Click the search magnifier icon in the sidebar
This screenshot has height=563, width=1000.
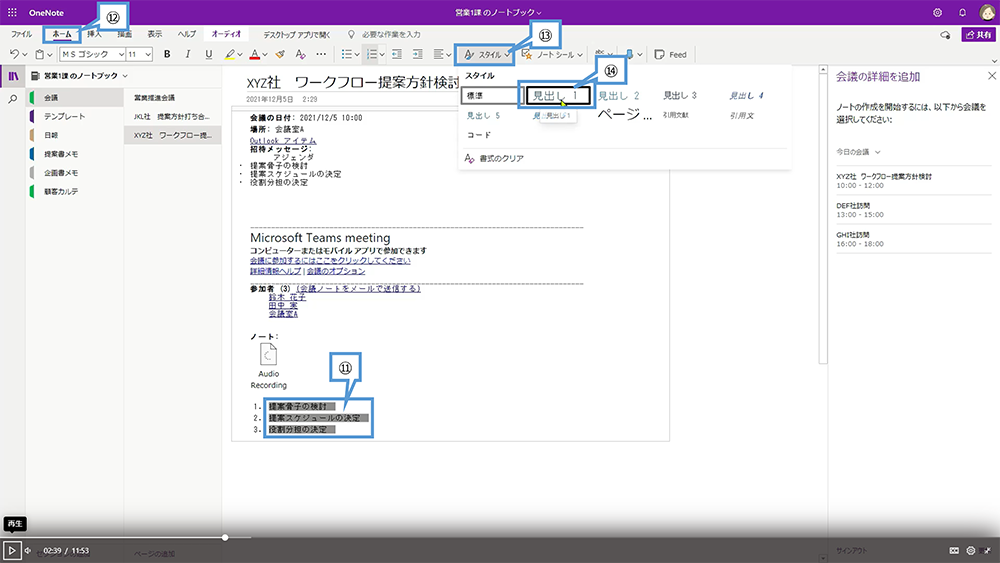coord(13,99)
